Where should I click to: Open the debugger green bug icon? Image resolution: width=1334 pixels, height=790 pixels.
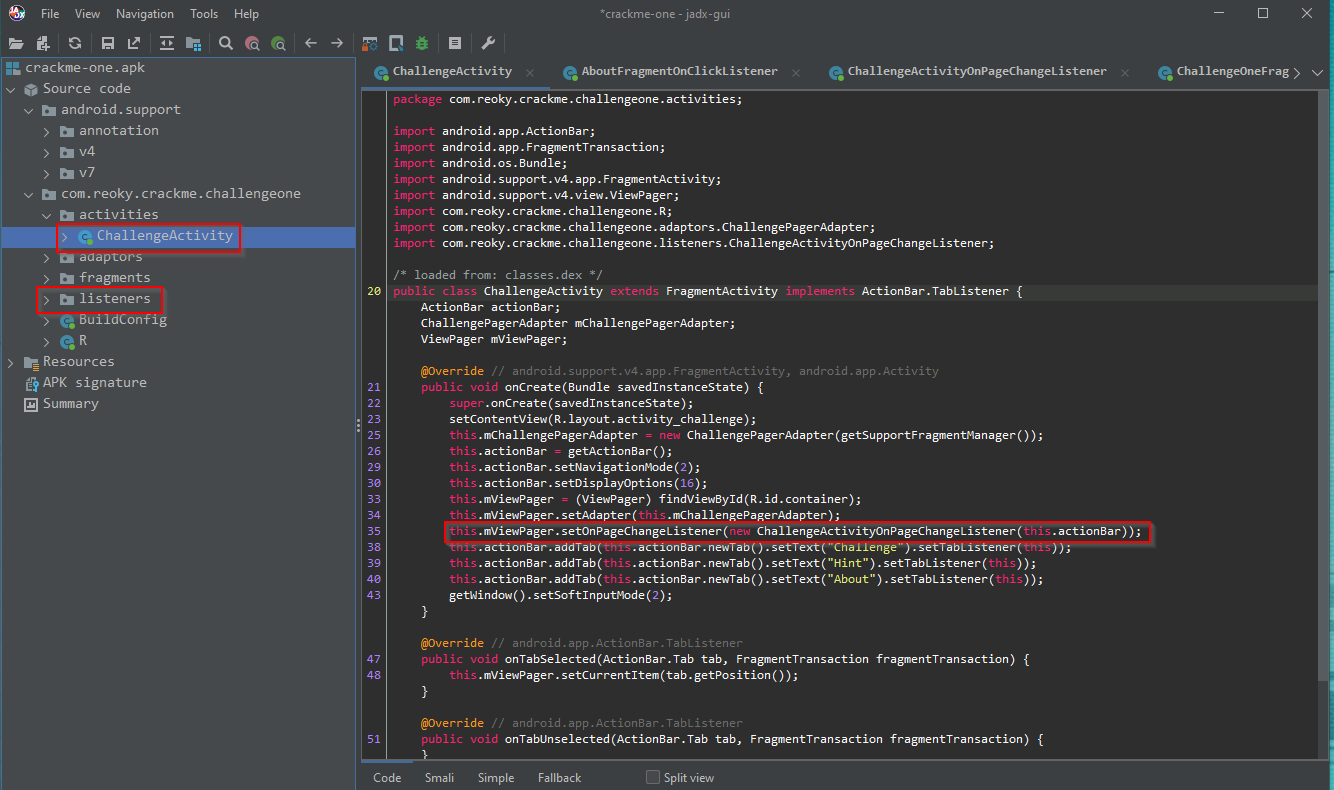click(422, 43)
